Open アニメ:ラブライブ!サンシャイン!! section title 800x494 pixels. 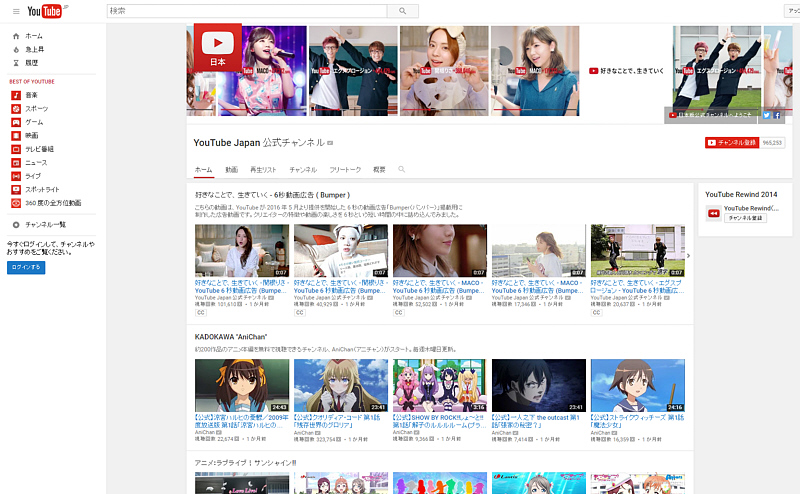coord(245,463)
